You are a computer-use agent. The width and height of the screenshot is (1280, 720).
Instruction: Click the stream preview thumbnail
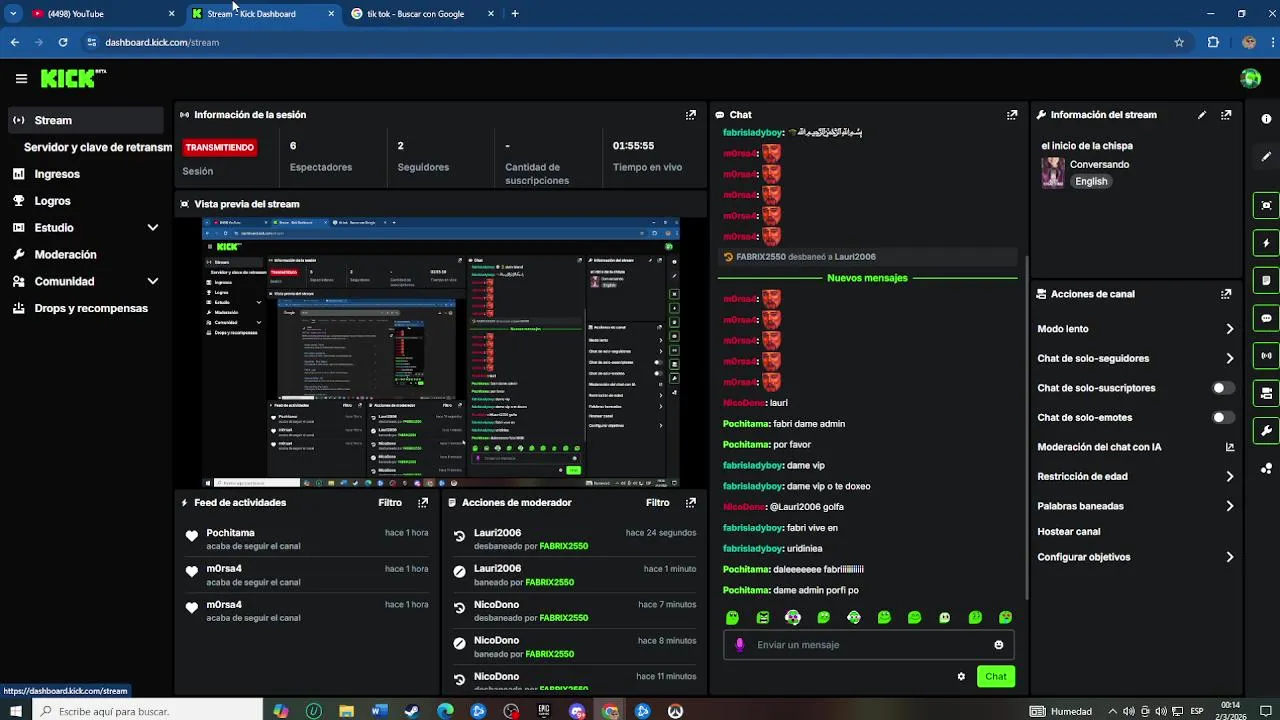click(x=441, y=353)
